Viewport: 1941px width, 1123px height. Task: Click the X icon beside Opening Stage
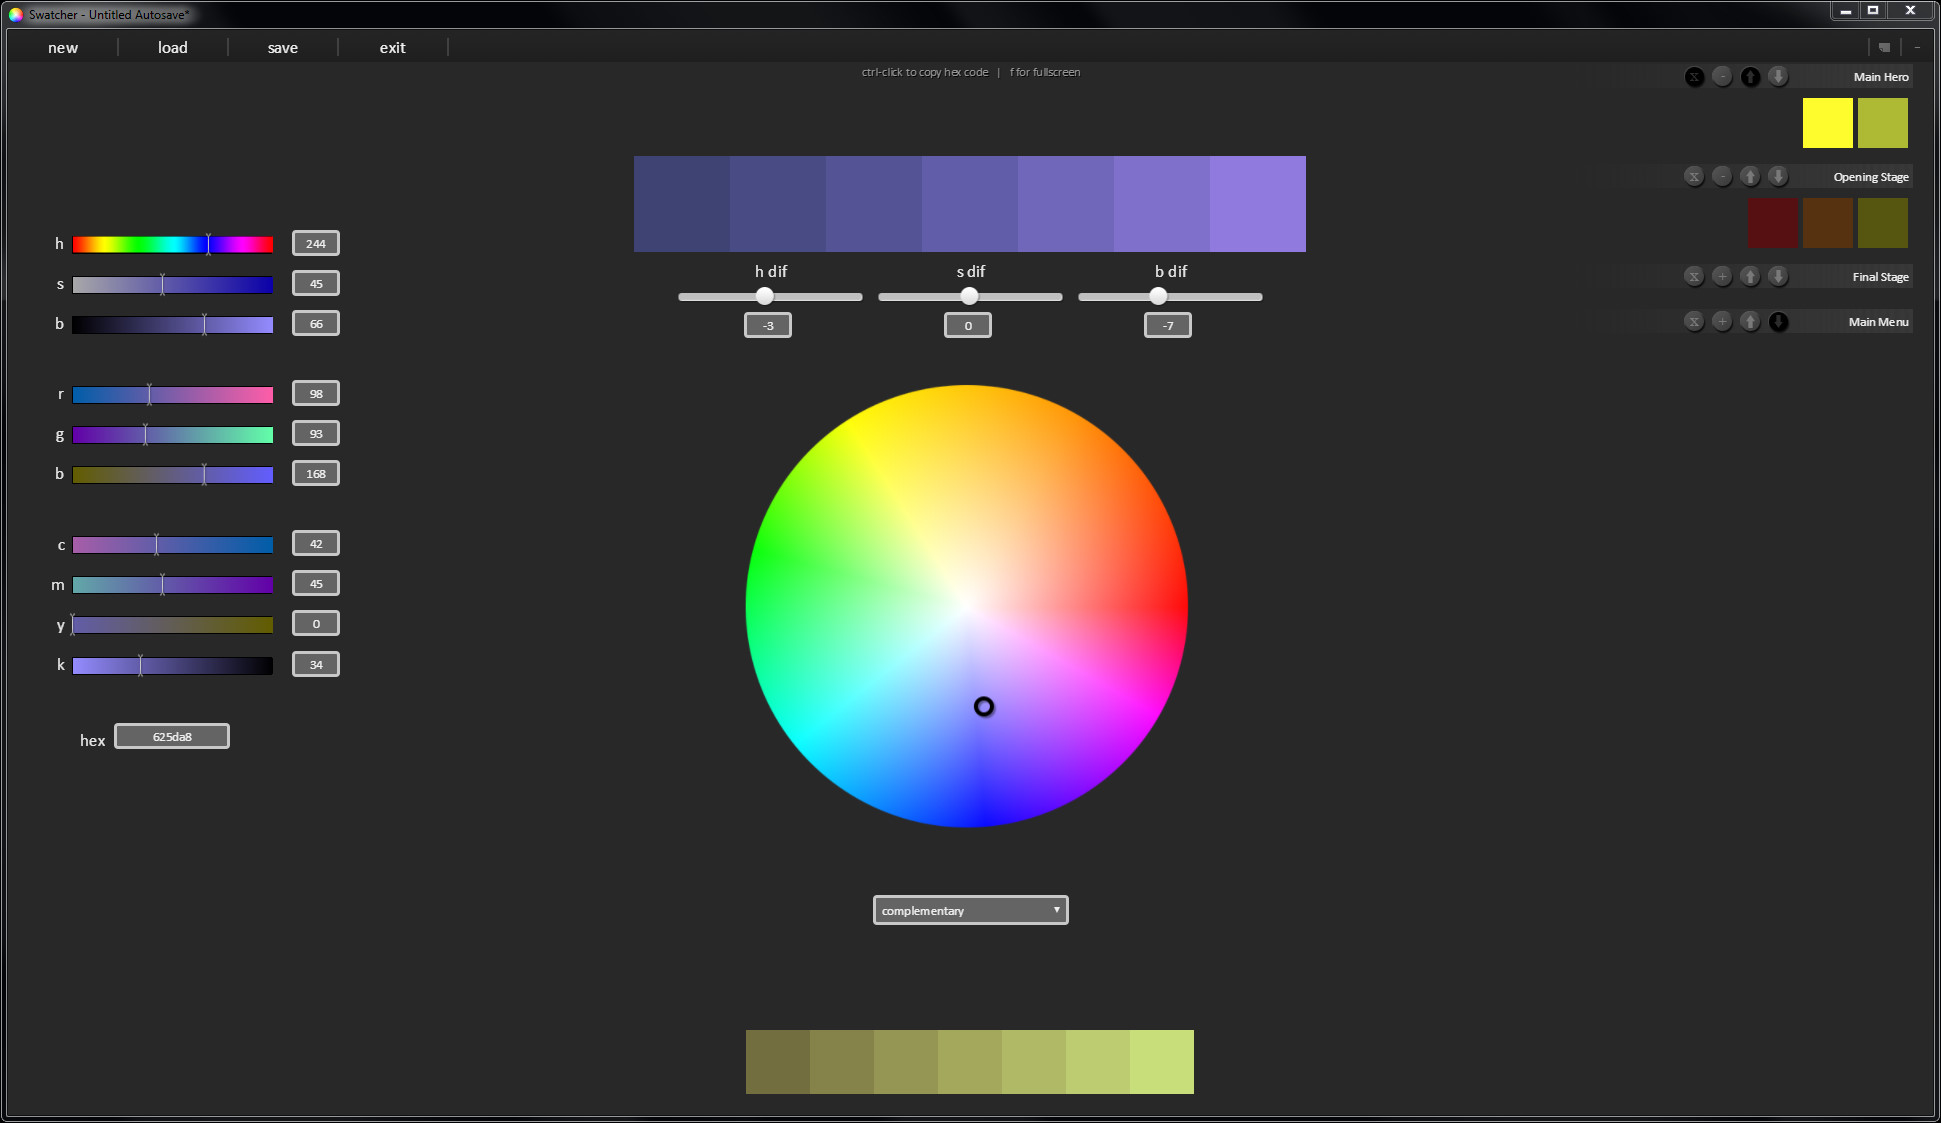point(1694,176)
